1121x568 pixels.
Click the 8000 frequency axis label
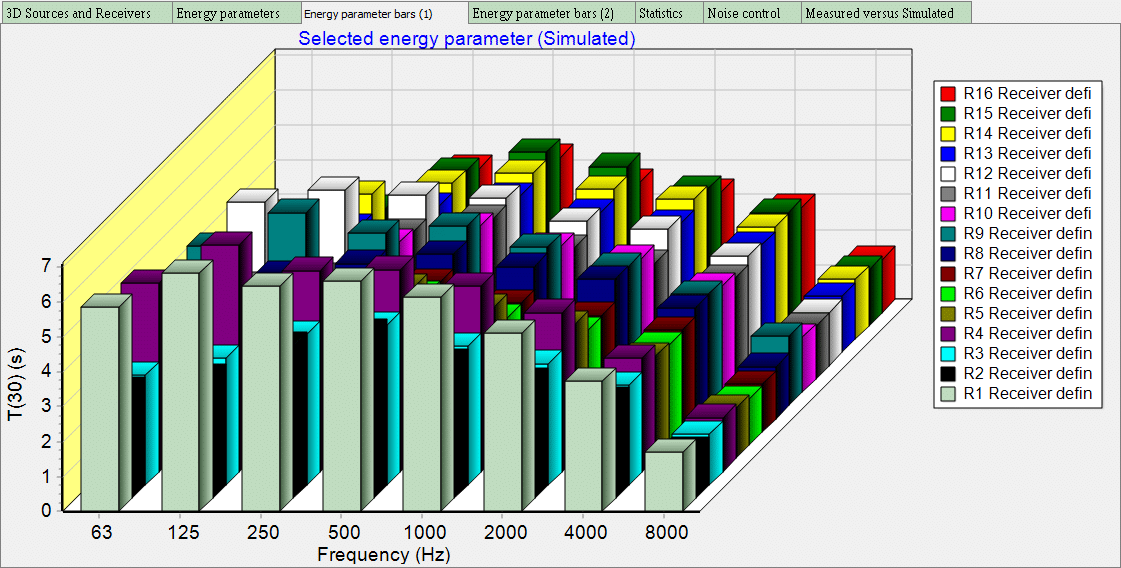click(x=667, y=533)
